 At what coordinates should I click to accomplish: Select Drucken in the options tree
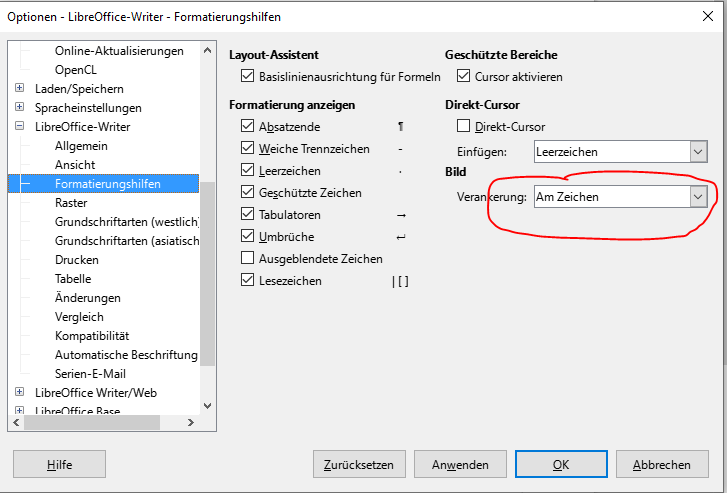coord(77,260)
